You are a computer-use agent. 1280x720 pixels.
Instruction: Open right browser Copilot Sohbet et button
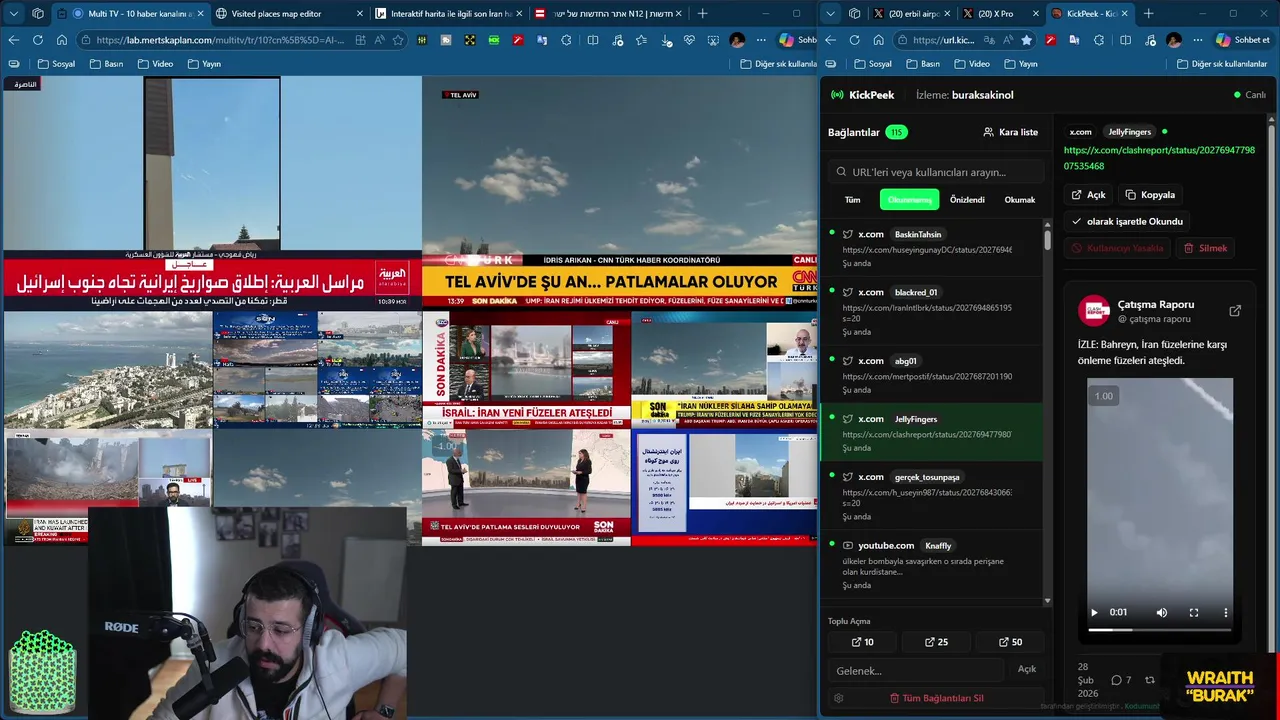(1244, 40)
